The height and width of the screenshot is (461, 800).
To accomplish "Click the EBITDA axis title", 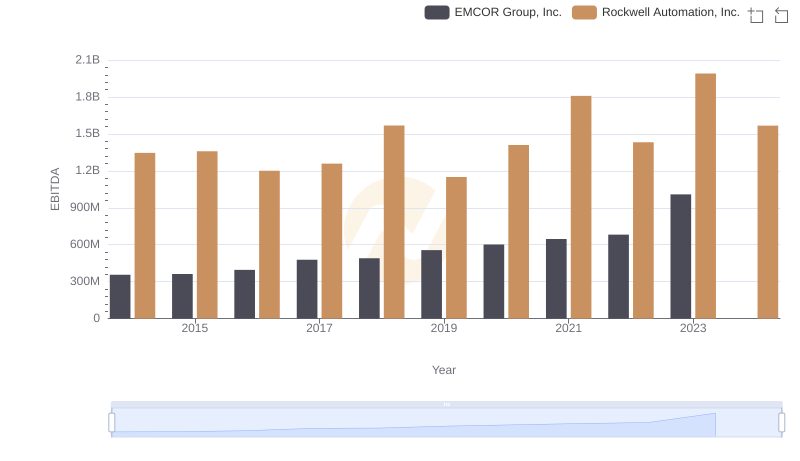I will click(x=55, y=189).
